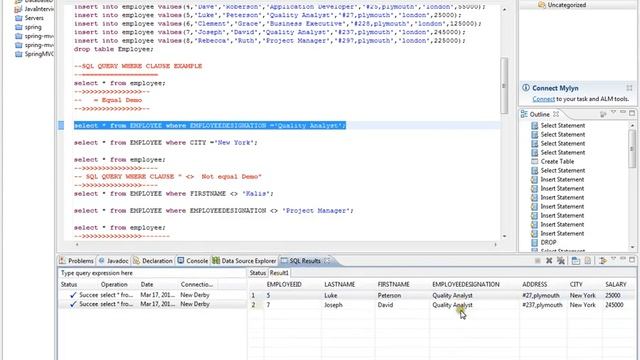Select the #237,plymouth address cell
The image size is (640, 360).
[542, 304]
